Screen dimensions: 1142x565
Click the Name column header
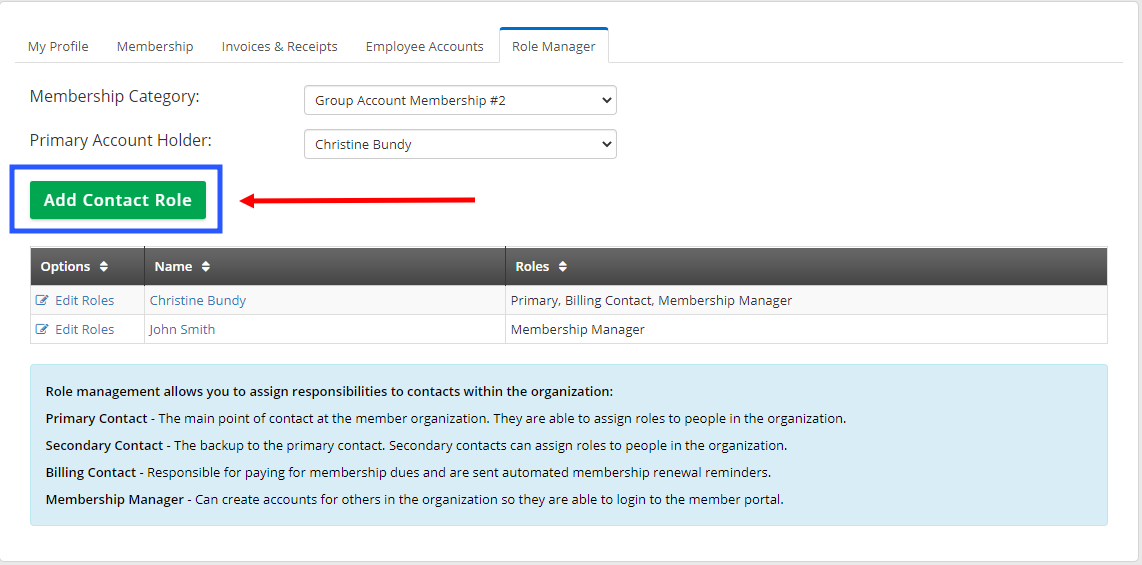[325, 266]
